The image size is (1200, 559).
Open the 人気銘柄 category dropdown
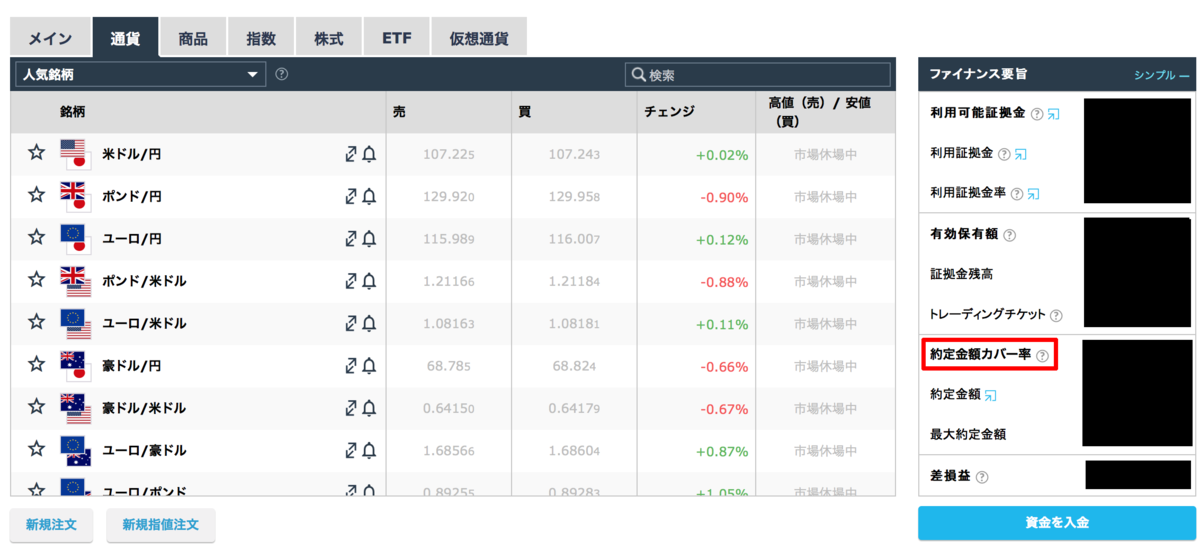[140, 74]
